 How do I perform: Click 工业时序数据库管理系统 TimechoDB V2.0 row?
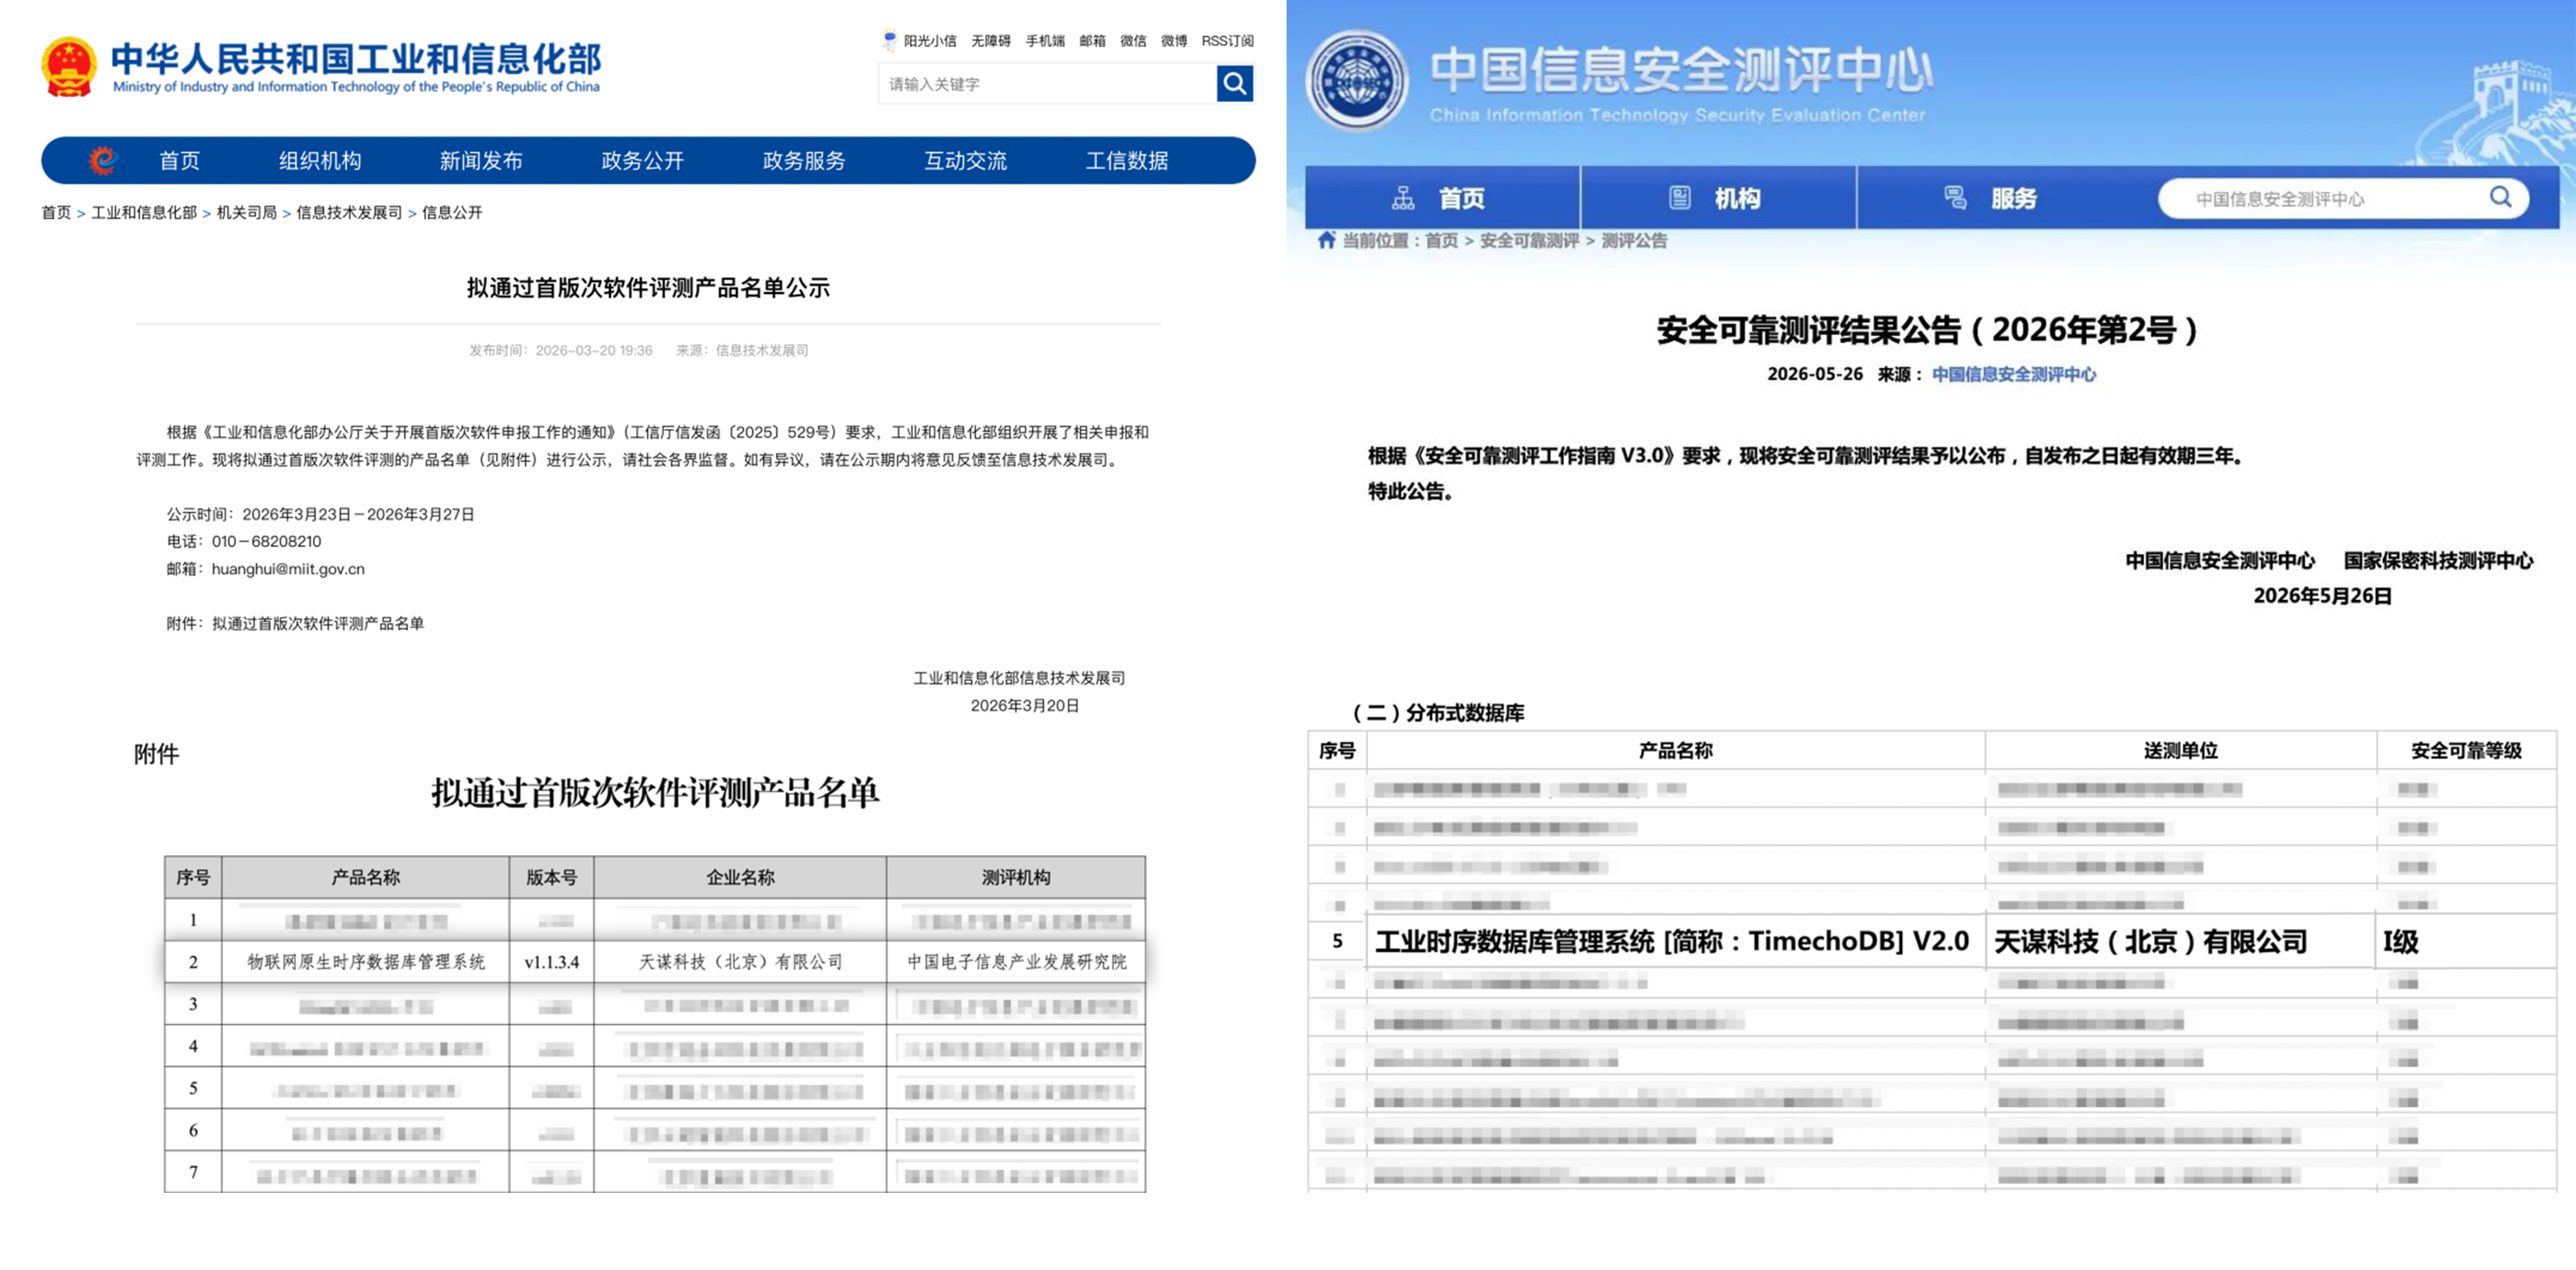tap(1932, 941)
